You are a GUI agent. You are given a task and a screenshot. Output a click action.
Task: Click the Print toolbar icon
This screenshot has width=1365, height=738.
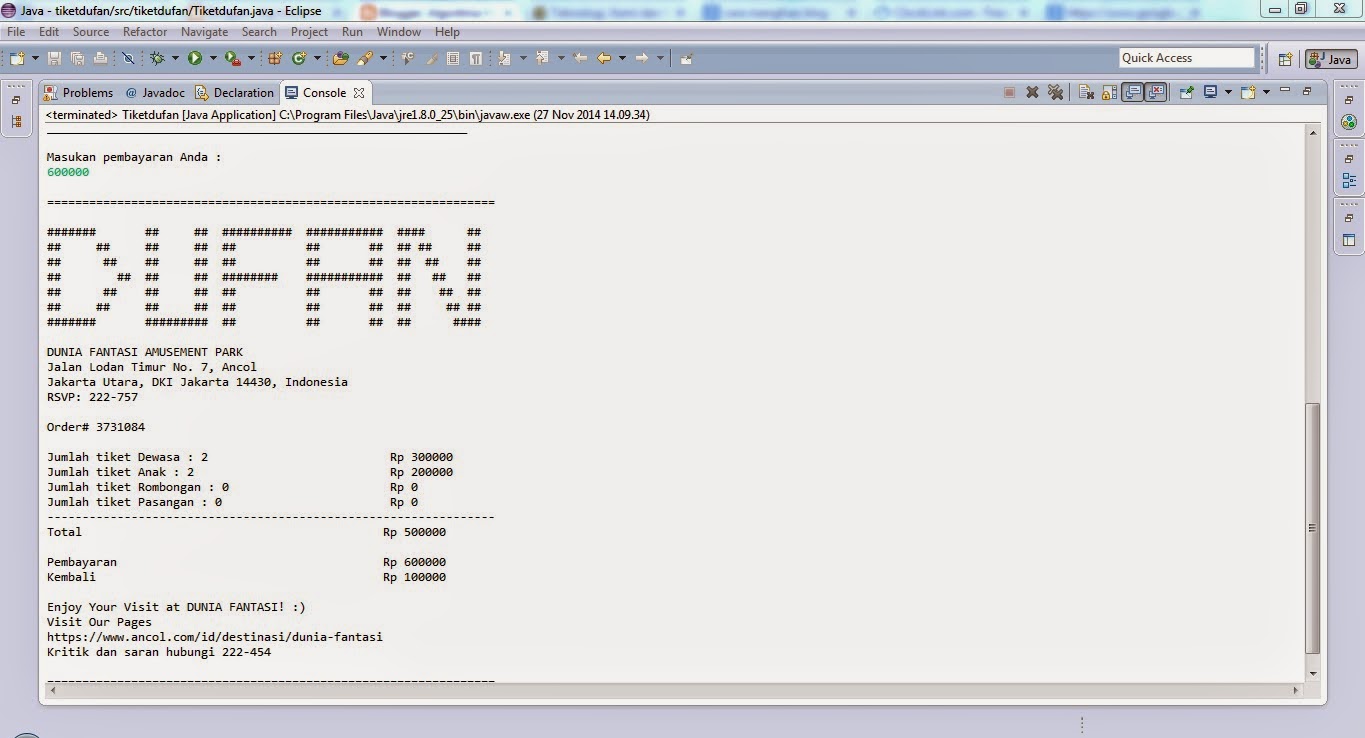(x=100, y=58)
